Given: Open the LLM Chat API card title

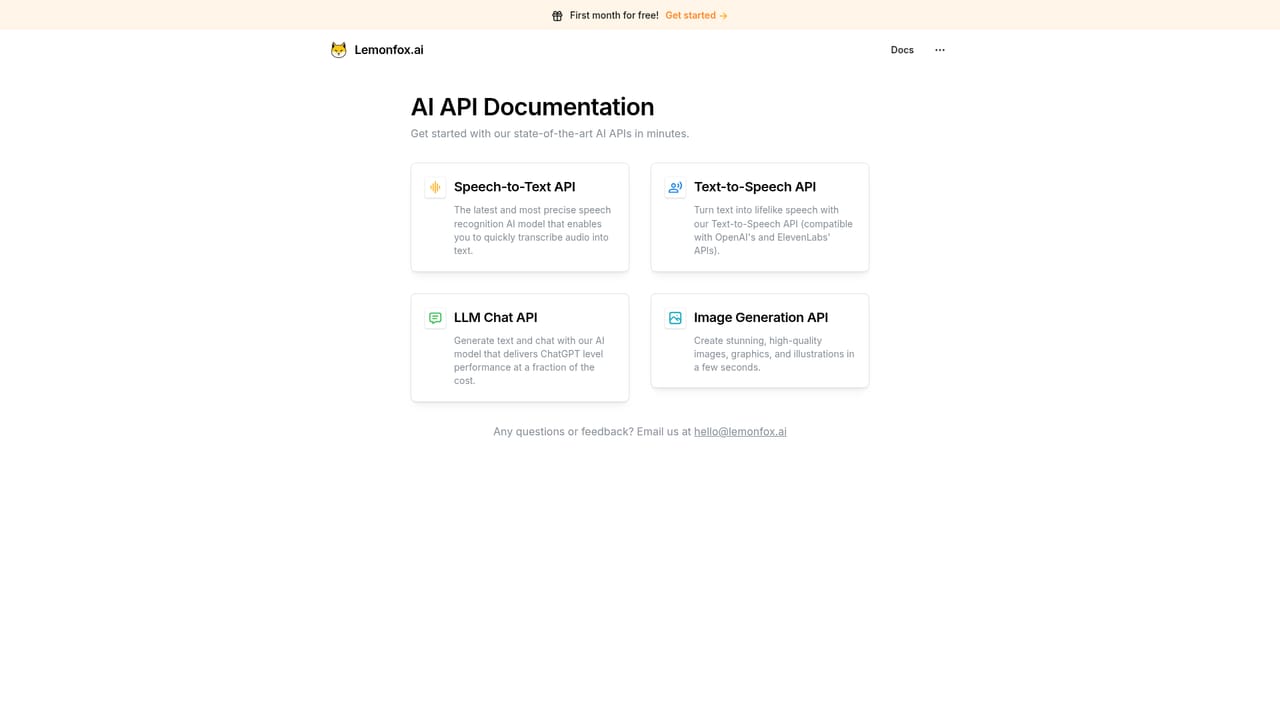Looking at the screenshot, I should 495,317.
